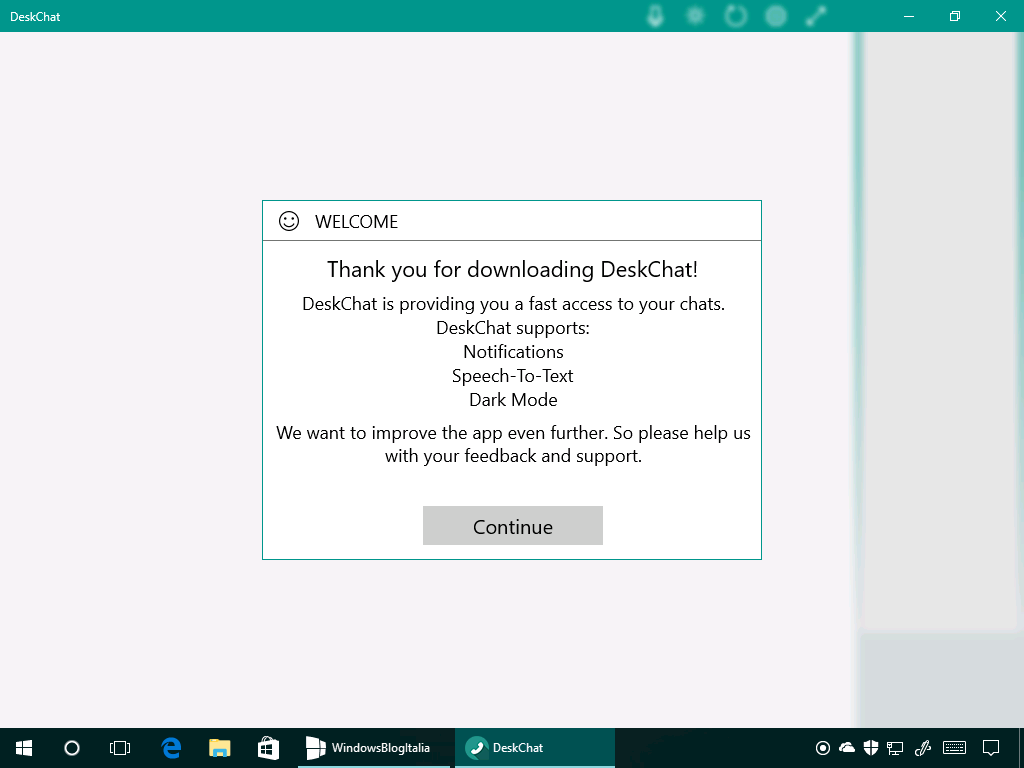Click the 'Notifications' feature line

click(513, 351)
